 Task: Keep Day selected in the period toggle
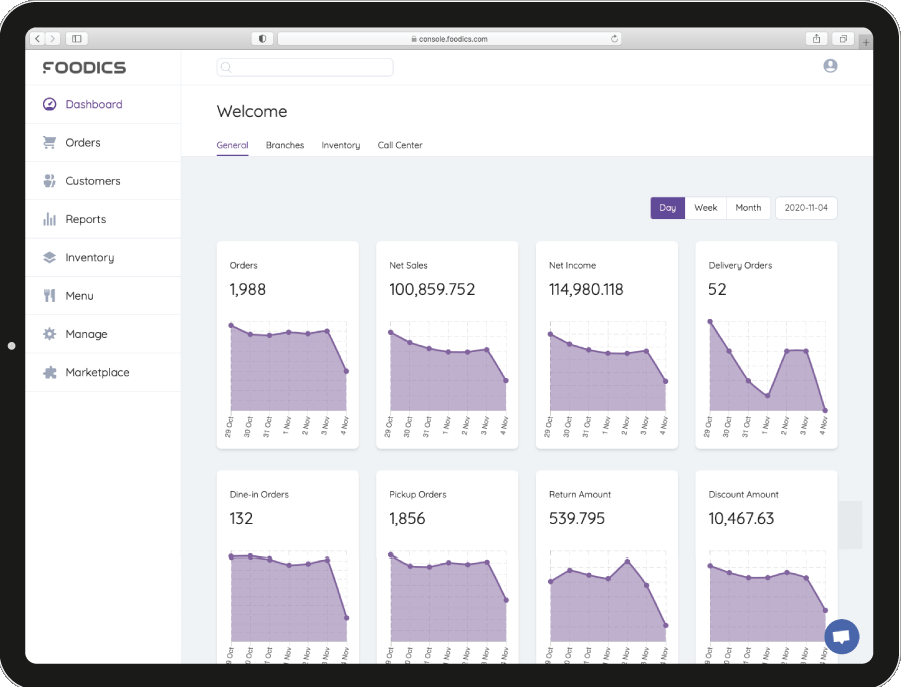(668, 208)
